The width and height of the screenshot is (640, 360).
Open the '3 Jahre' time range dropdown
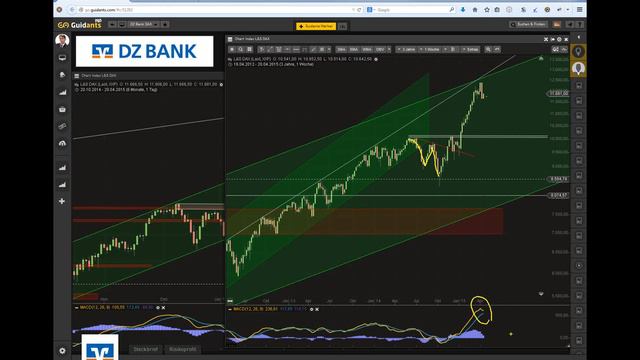click(x=407, y=49)
